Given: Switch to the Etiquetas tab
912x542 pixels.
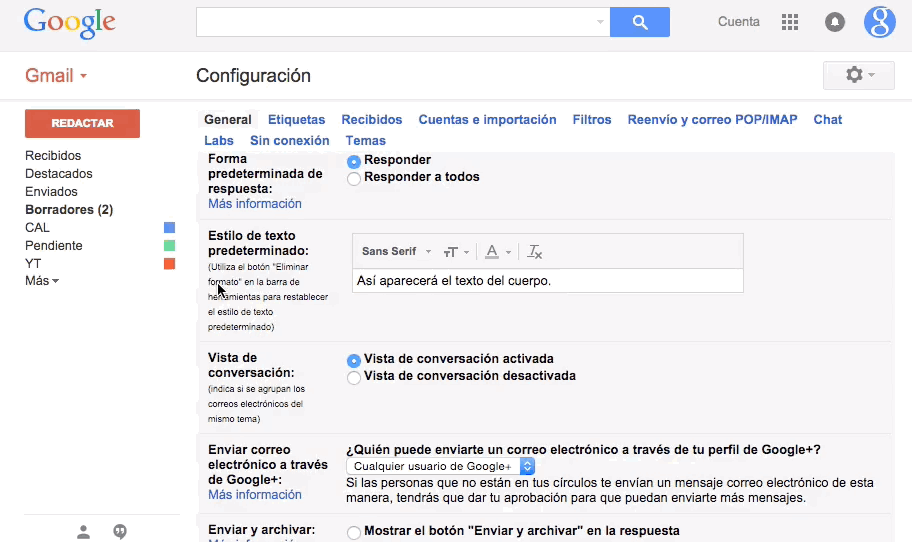Looking at the screenshot, I should point(296,119).
